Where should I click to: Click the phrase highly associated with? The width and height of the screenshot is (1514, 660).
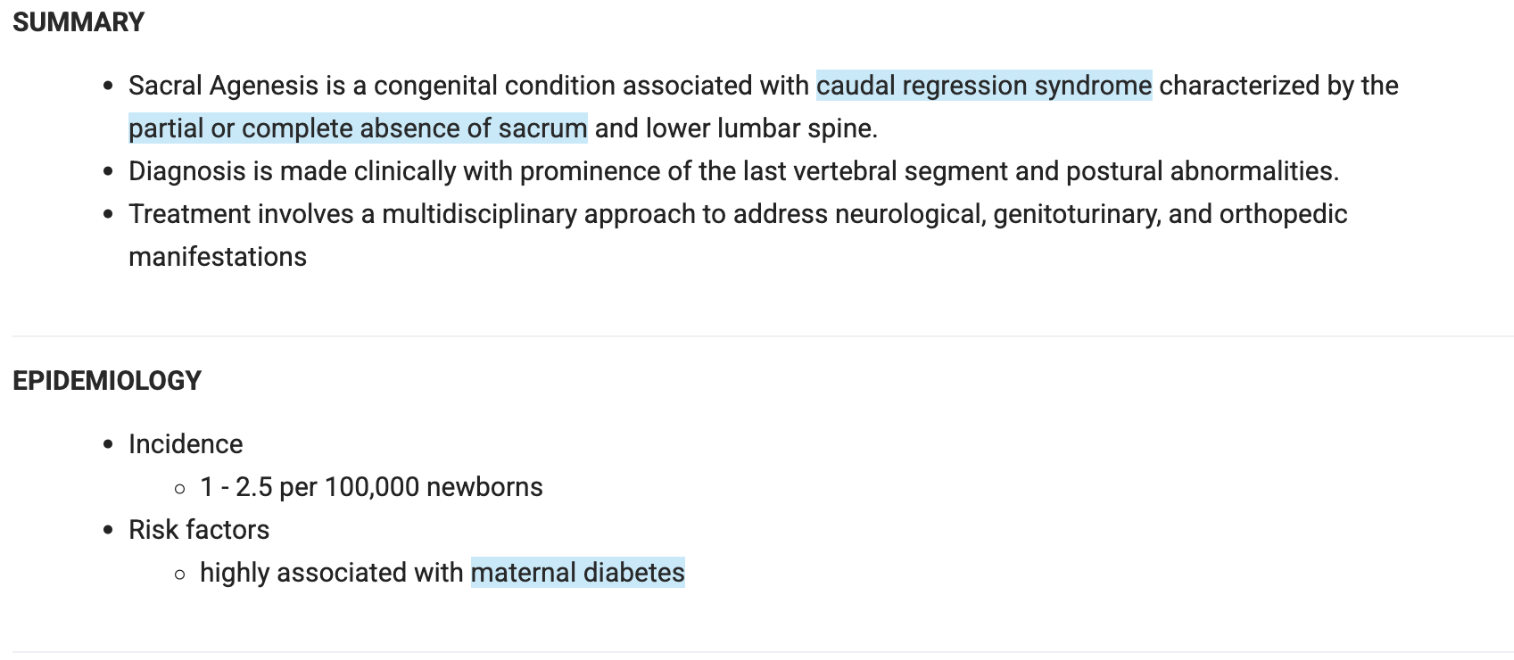pyautogui.click(x=331, y=573)
